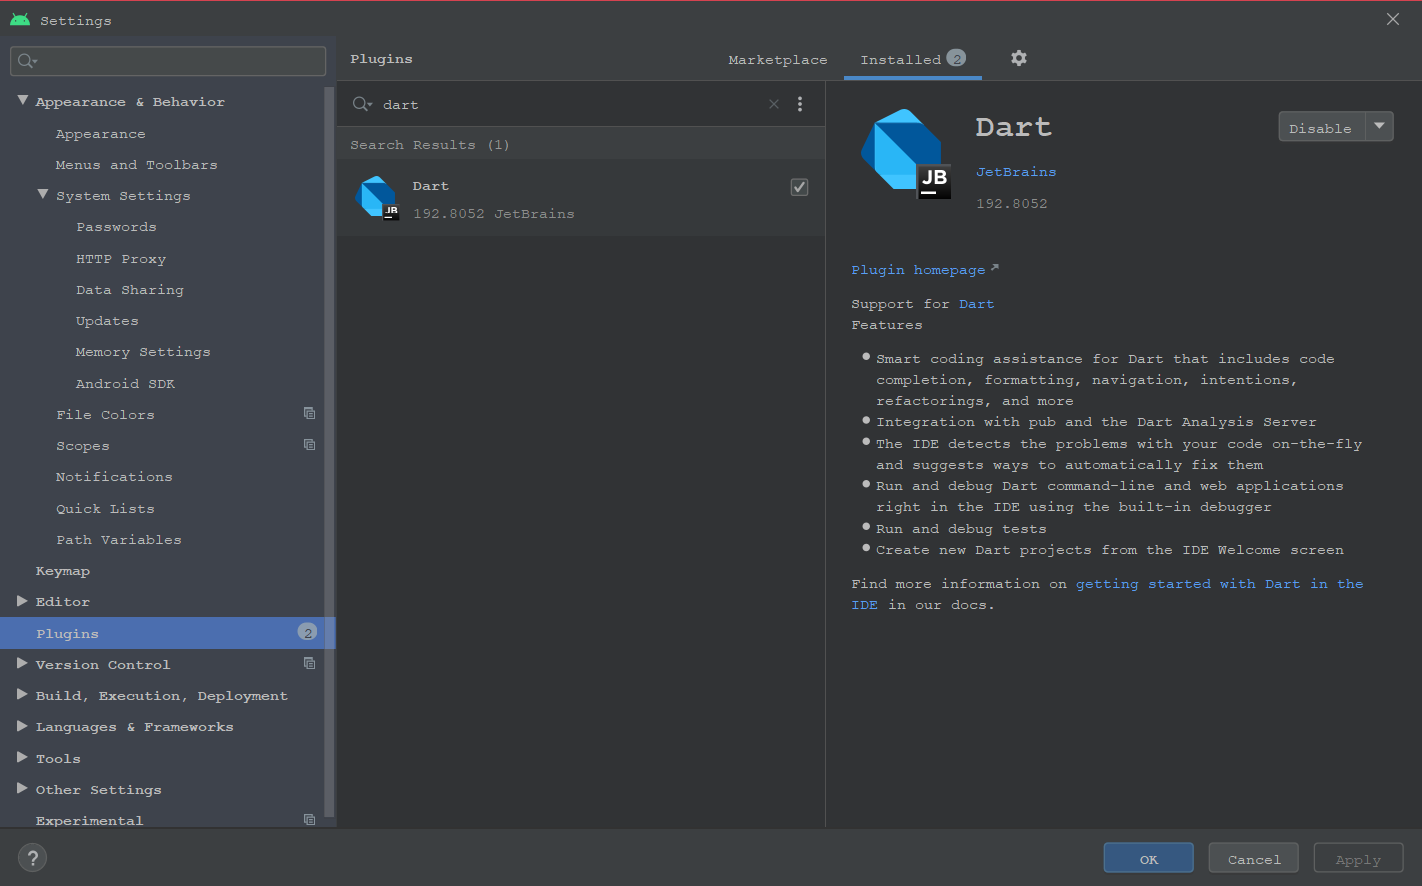Switch to the Marketplace tab

[x=777, y=60]
